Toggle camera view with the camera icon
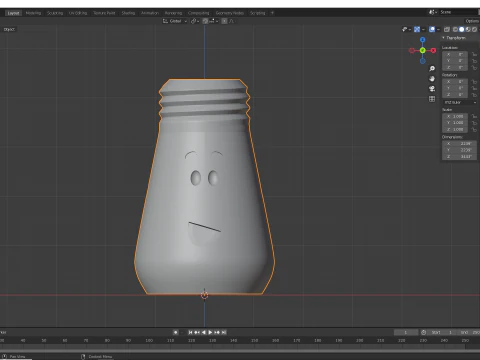This screenshot has height=360, width=480. coord(432,89)
